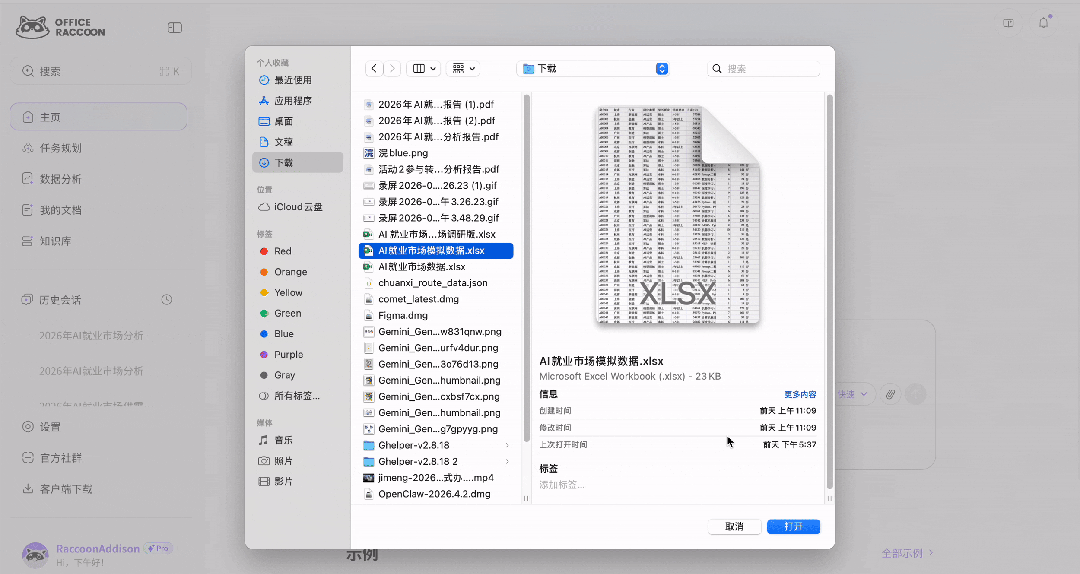The image size is (1080, 574).
Task: Open 主页 in Office Raccoon sidebar
Action: (x=98, y=117)
